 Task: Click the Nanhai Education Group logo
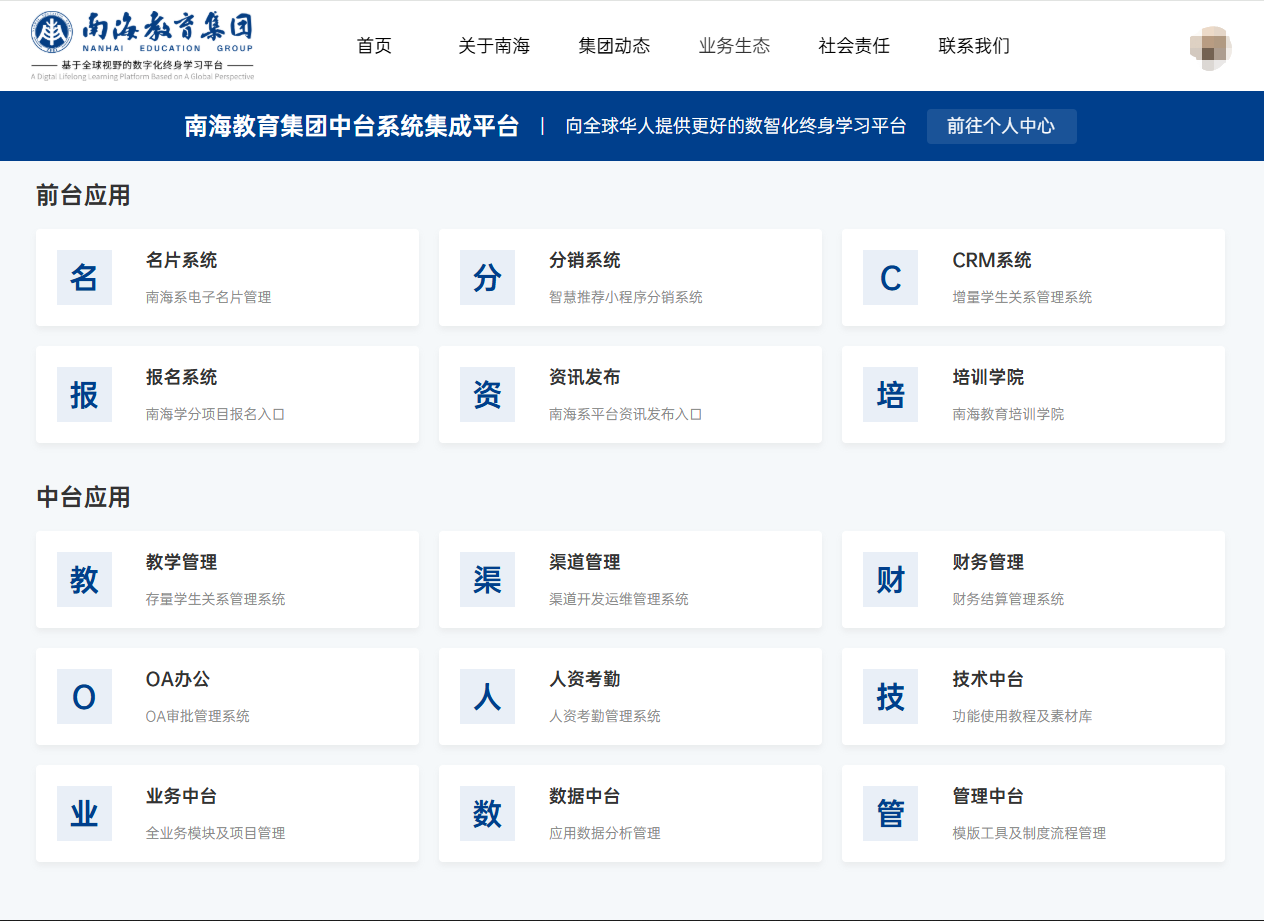click(x=142, y=45)
